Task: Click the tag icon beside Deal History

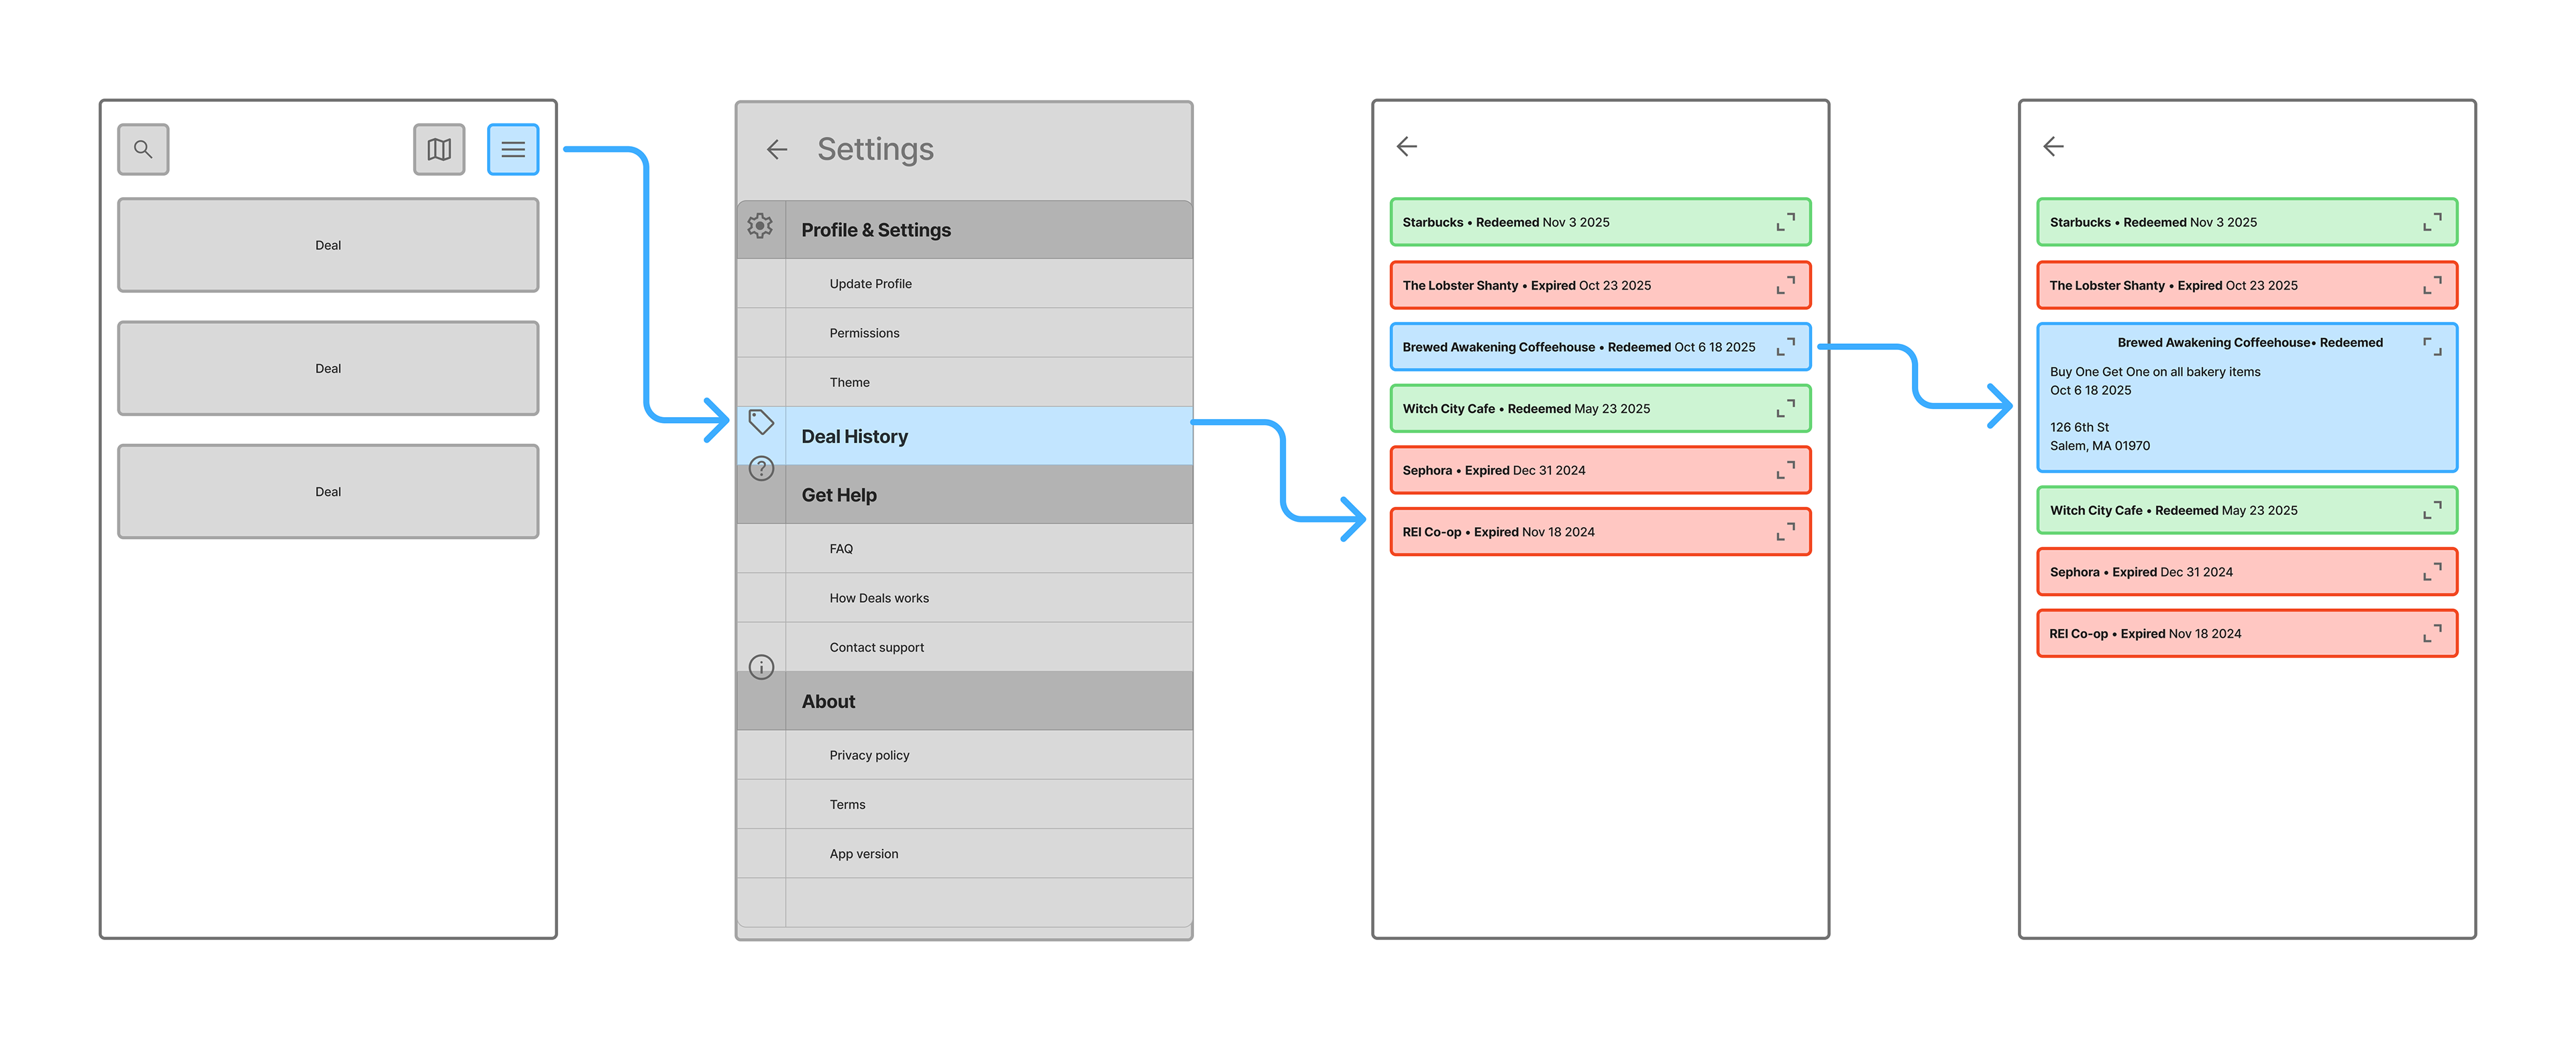Action: (x=761, y=422)
